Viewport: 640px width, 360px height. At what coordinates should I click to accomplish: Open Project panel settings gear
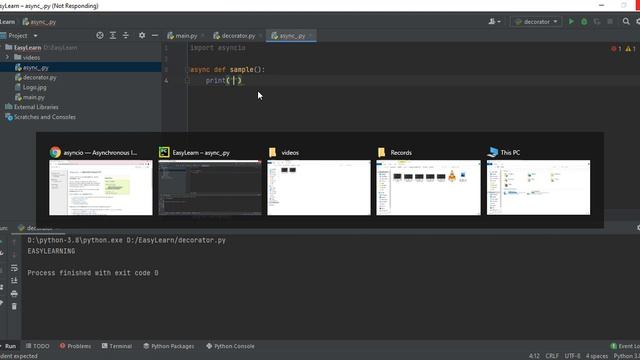tap(142, 36)
